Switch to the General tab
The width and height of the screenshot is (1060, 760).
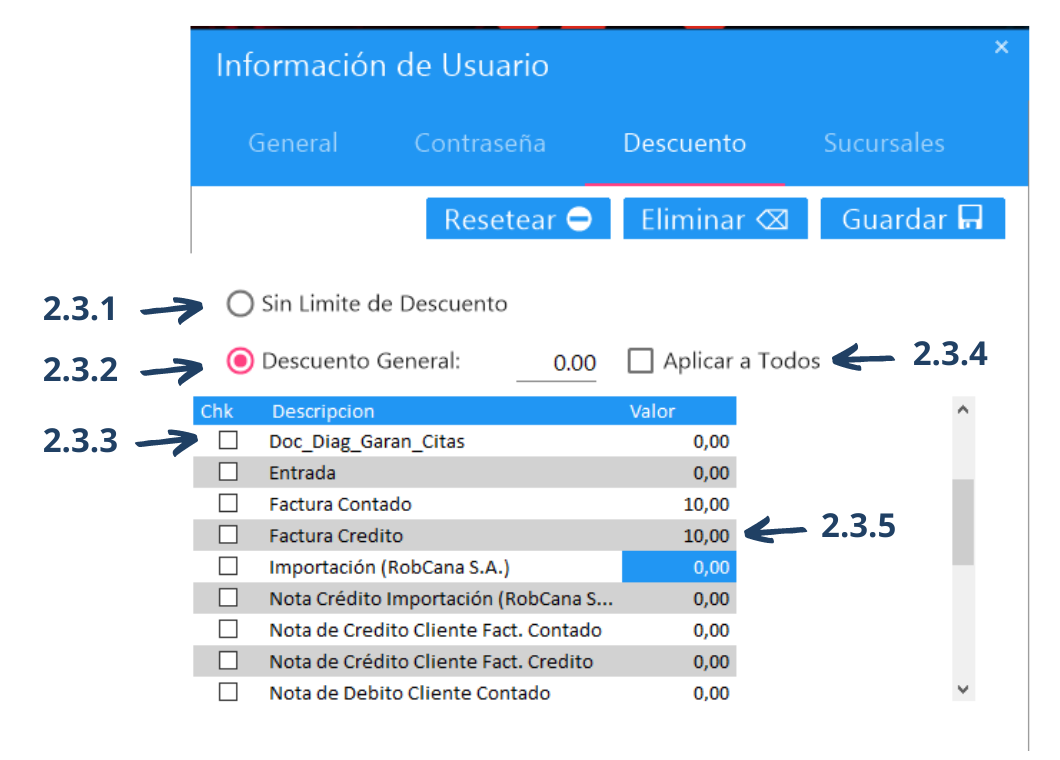click(293, 143)
